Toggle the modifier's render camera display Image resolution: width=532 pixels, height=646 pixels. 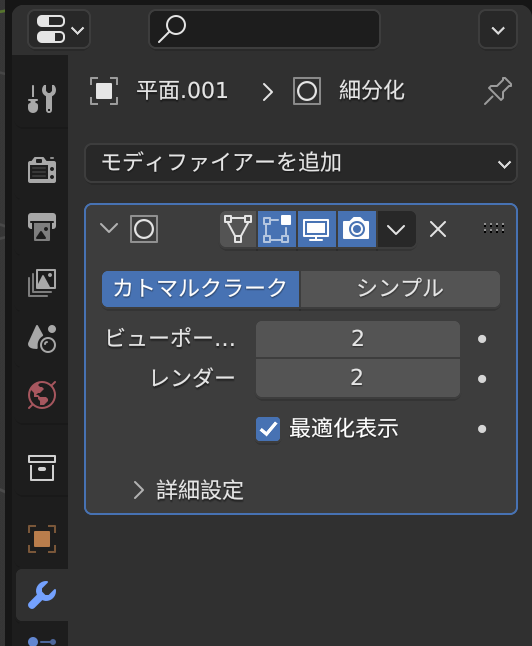click(x=356, y=229)
